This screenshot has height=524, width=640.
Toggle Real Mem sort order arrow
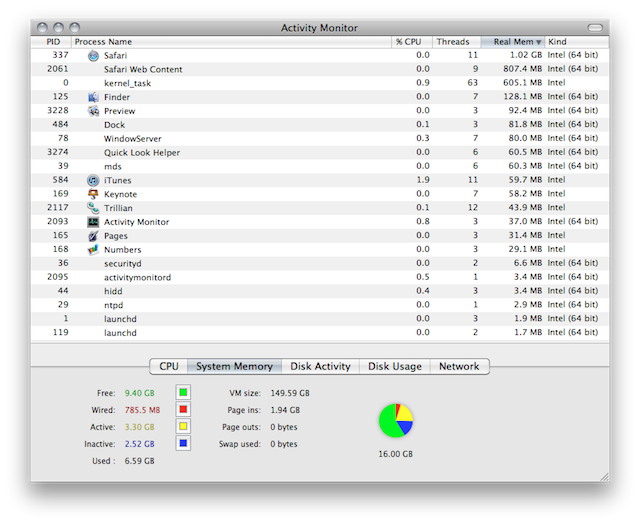click(x=538, y=42)
